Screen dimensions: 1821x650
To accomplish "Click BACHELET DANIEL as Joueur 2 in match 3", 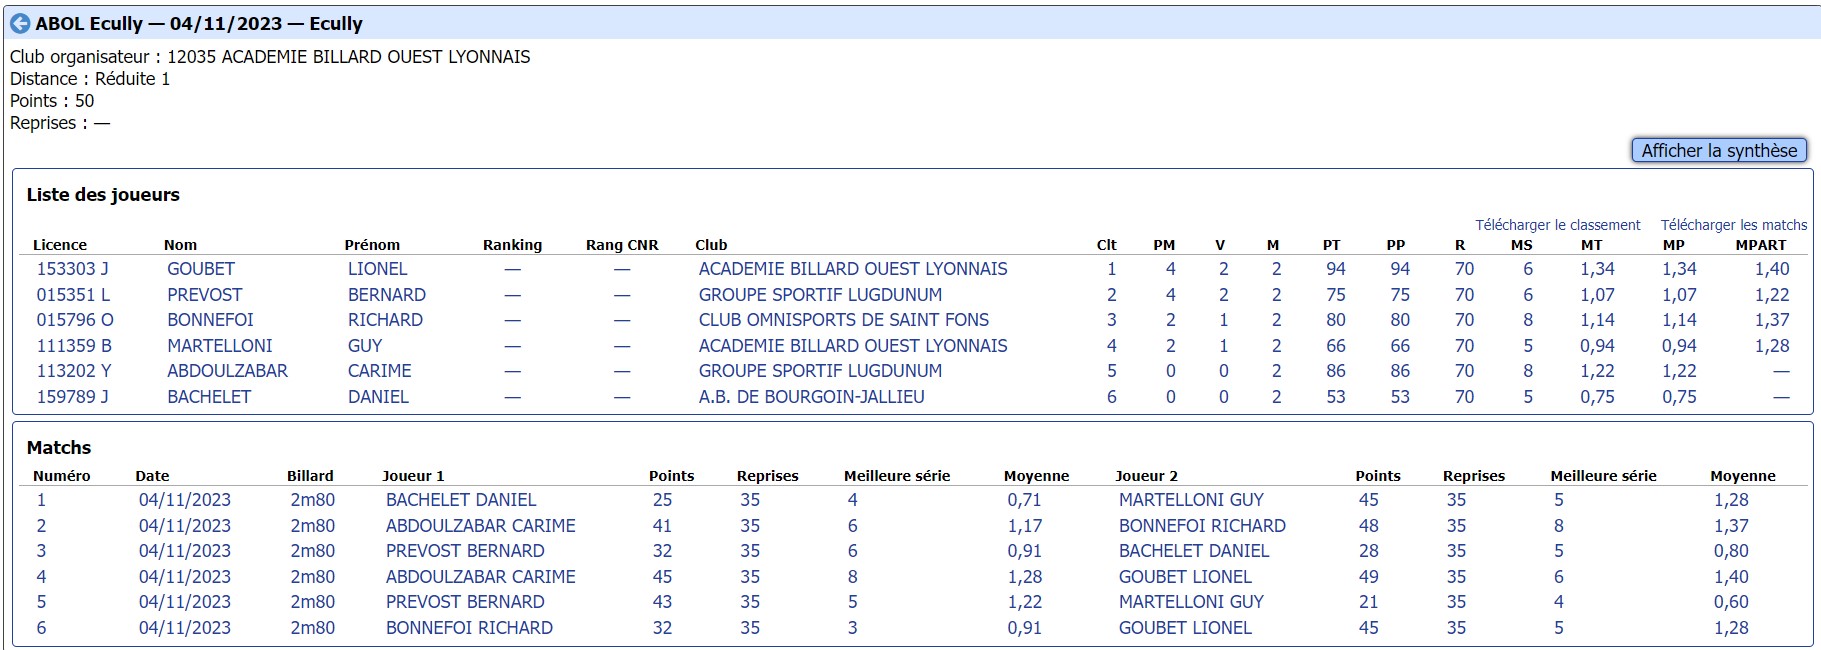I will pos(1194,551).
